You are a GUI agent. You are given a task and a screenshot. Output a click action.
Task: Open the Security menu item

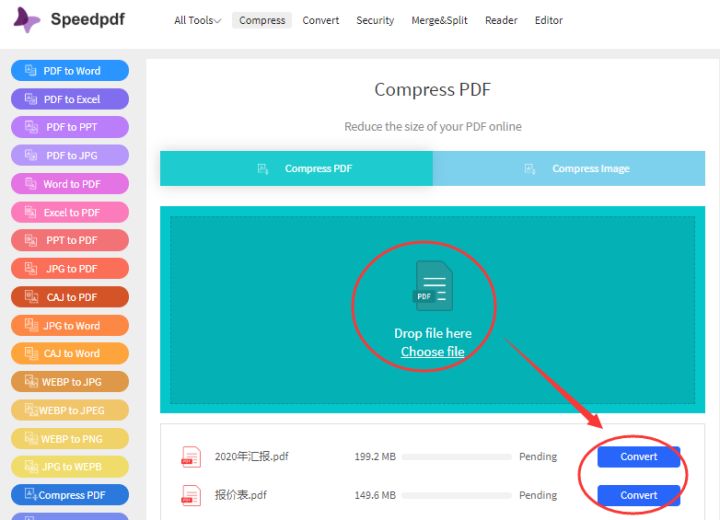[x=375, y=20]
